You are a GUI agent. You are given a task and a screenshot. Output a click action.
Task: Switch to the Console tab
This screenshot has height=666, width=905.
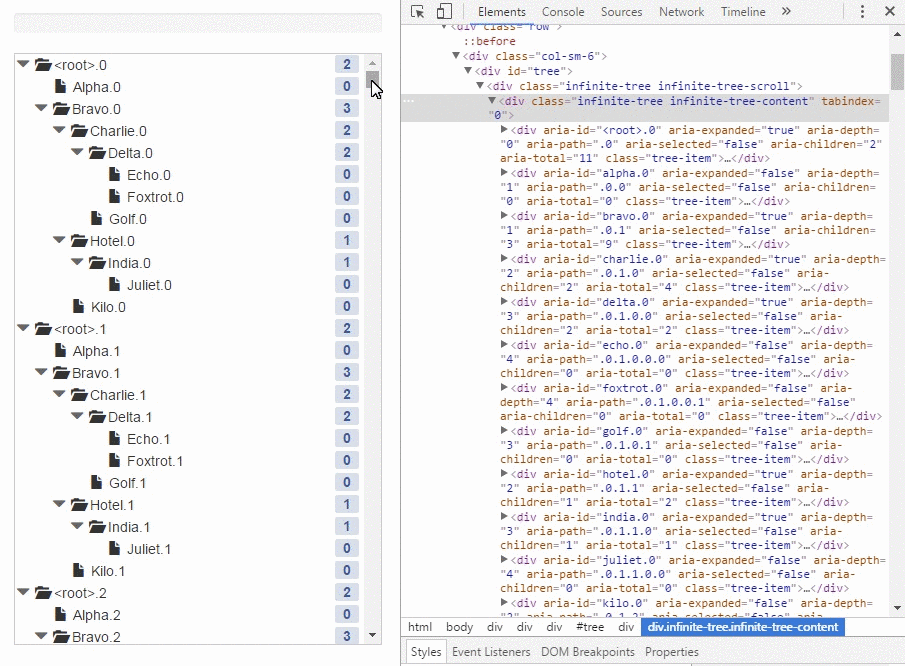click(563, 12)
